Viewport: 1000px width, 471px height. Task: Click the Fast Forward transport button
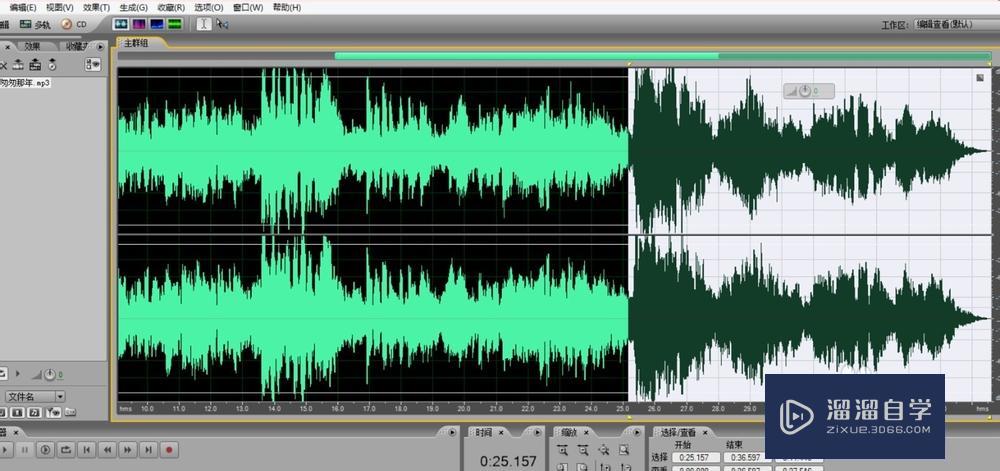[x=128, y=450]
